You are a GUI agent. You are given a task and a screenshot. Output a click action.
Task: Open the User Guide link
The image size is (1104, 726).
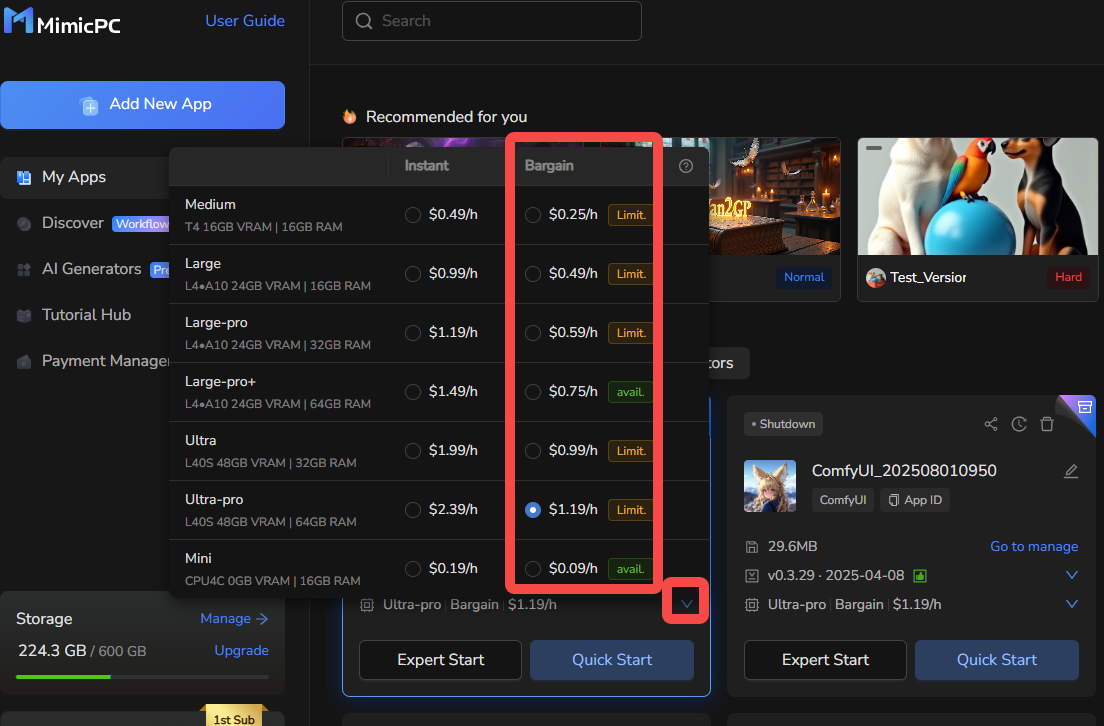(245, 21)
